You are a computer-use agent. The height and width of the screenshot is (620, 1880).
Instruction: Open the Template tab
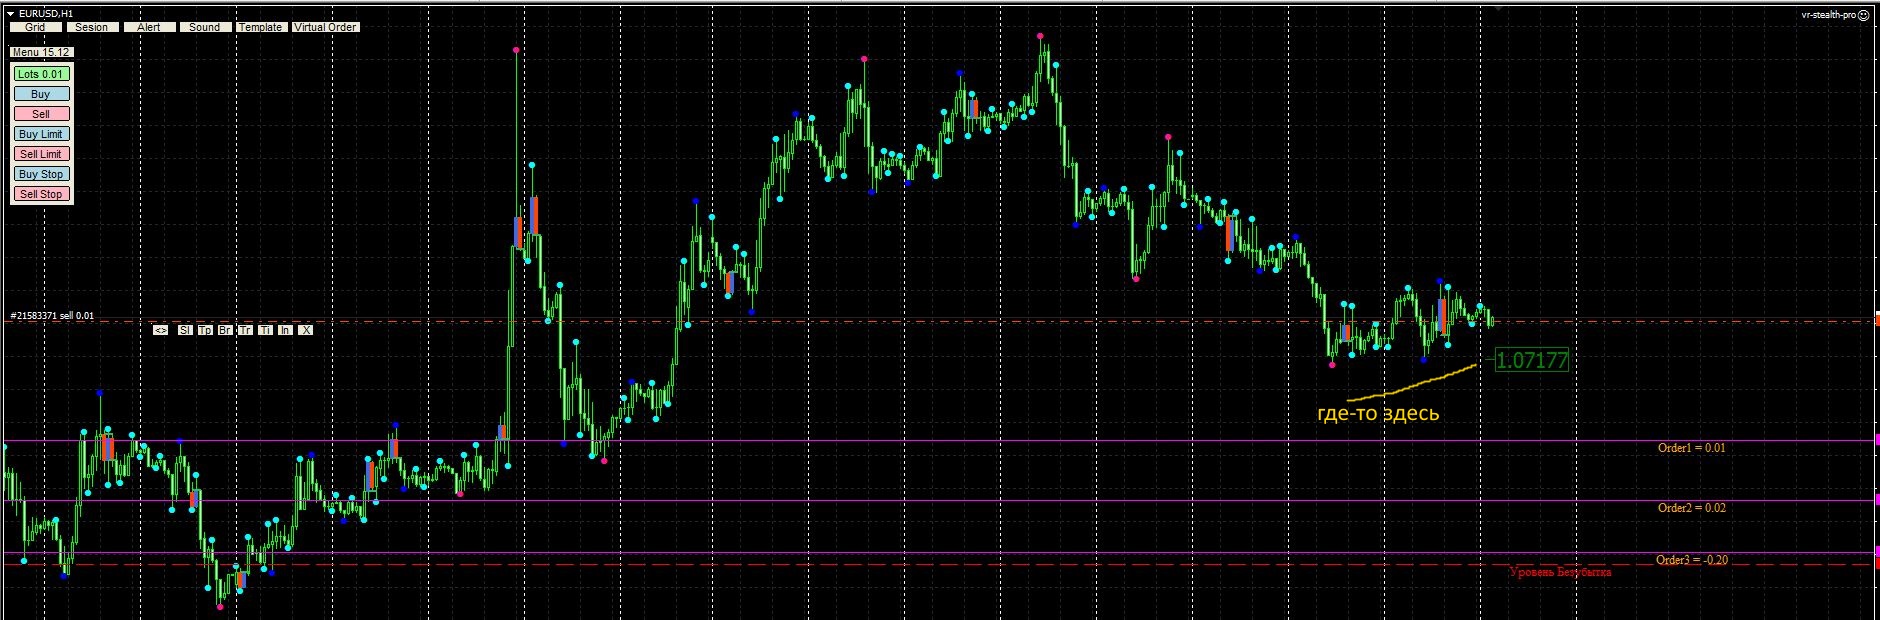(x=261, y=27)
